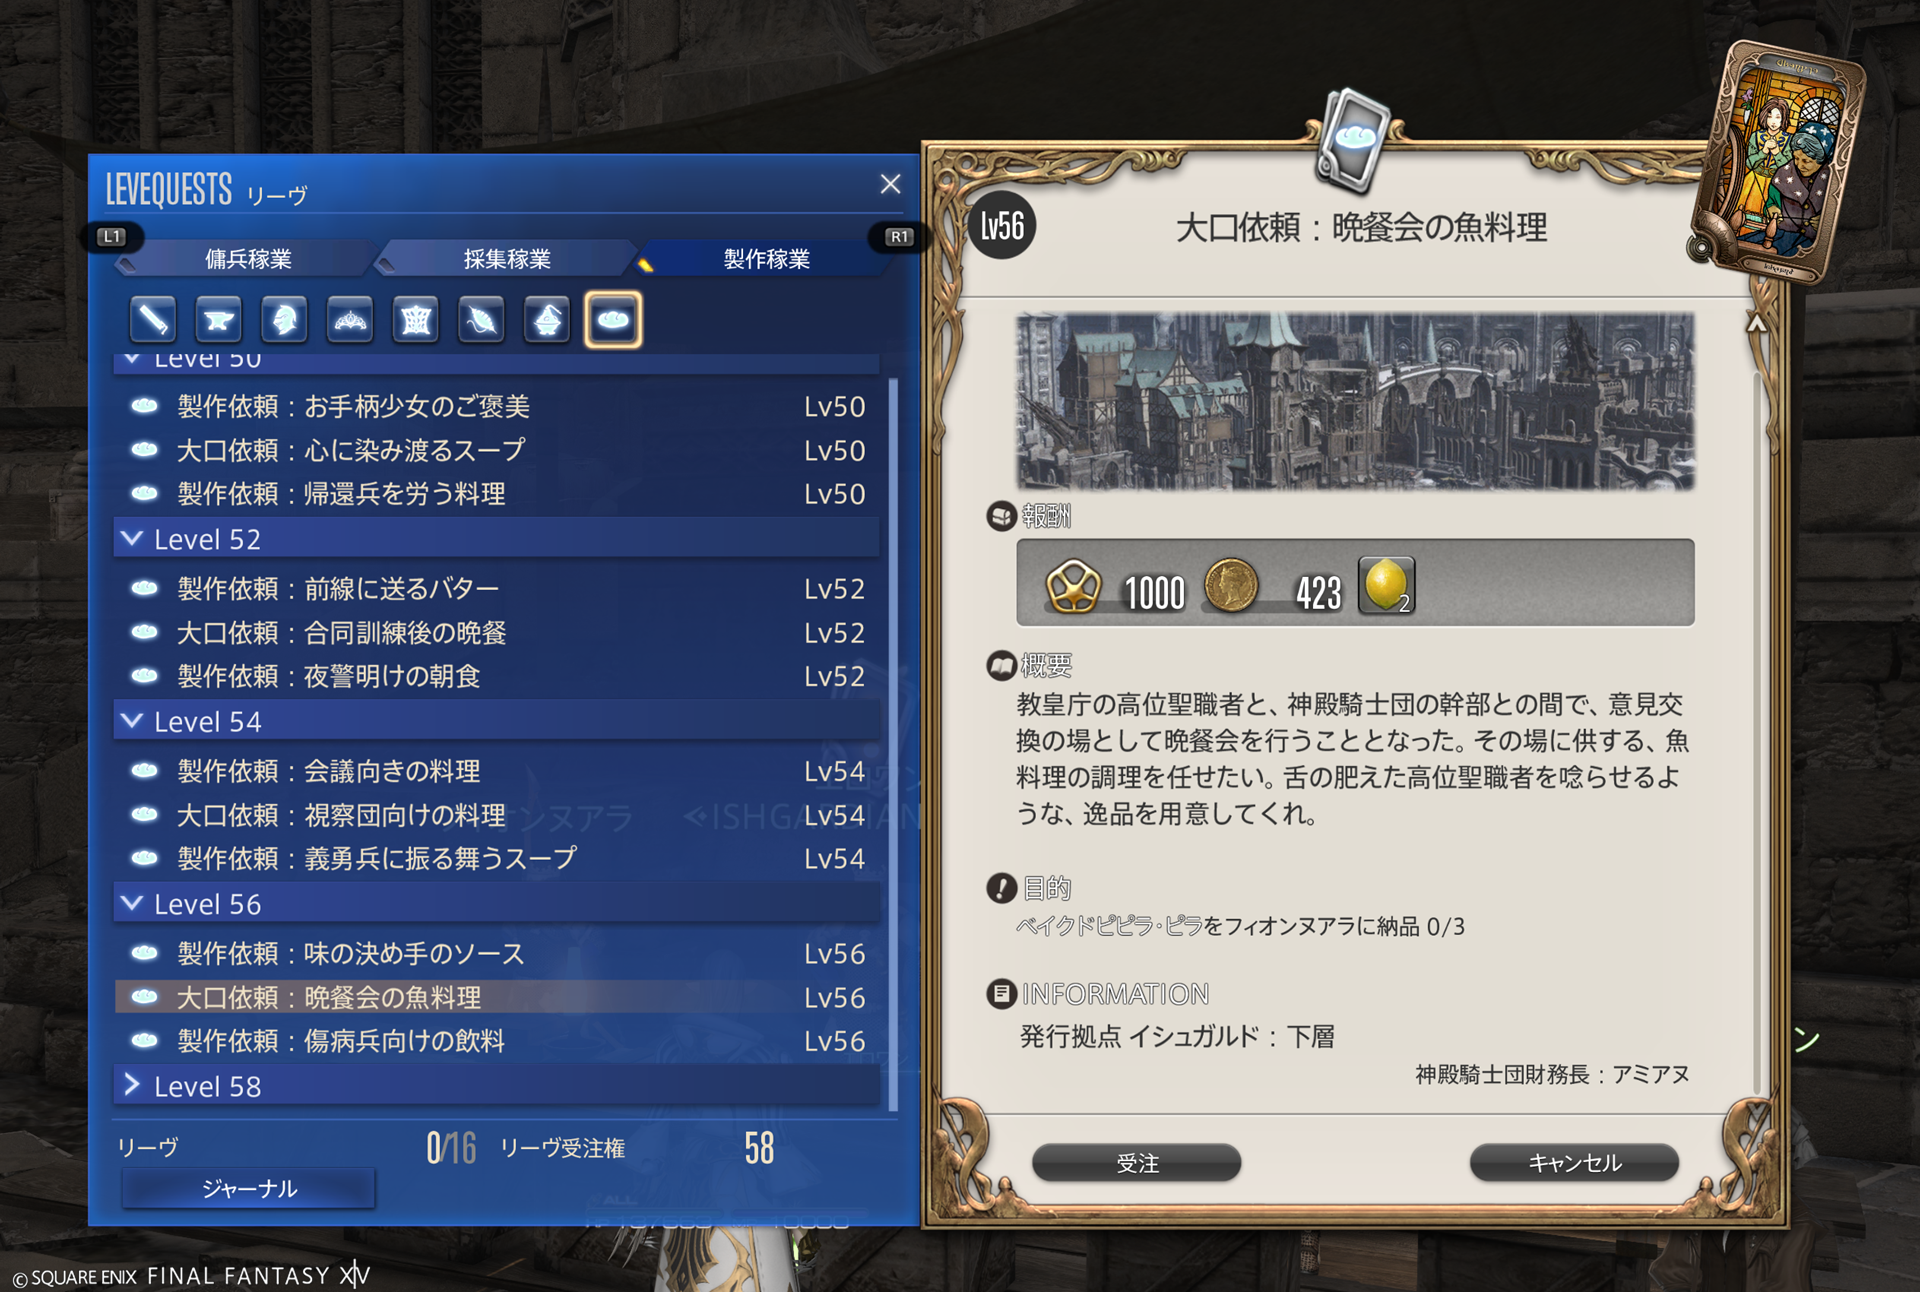Collapse the Level 56 group
1920x1292 pixels.
pyautogui.click(x=497, y=904)
